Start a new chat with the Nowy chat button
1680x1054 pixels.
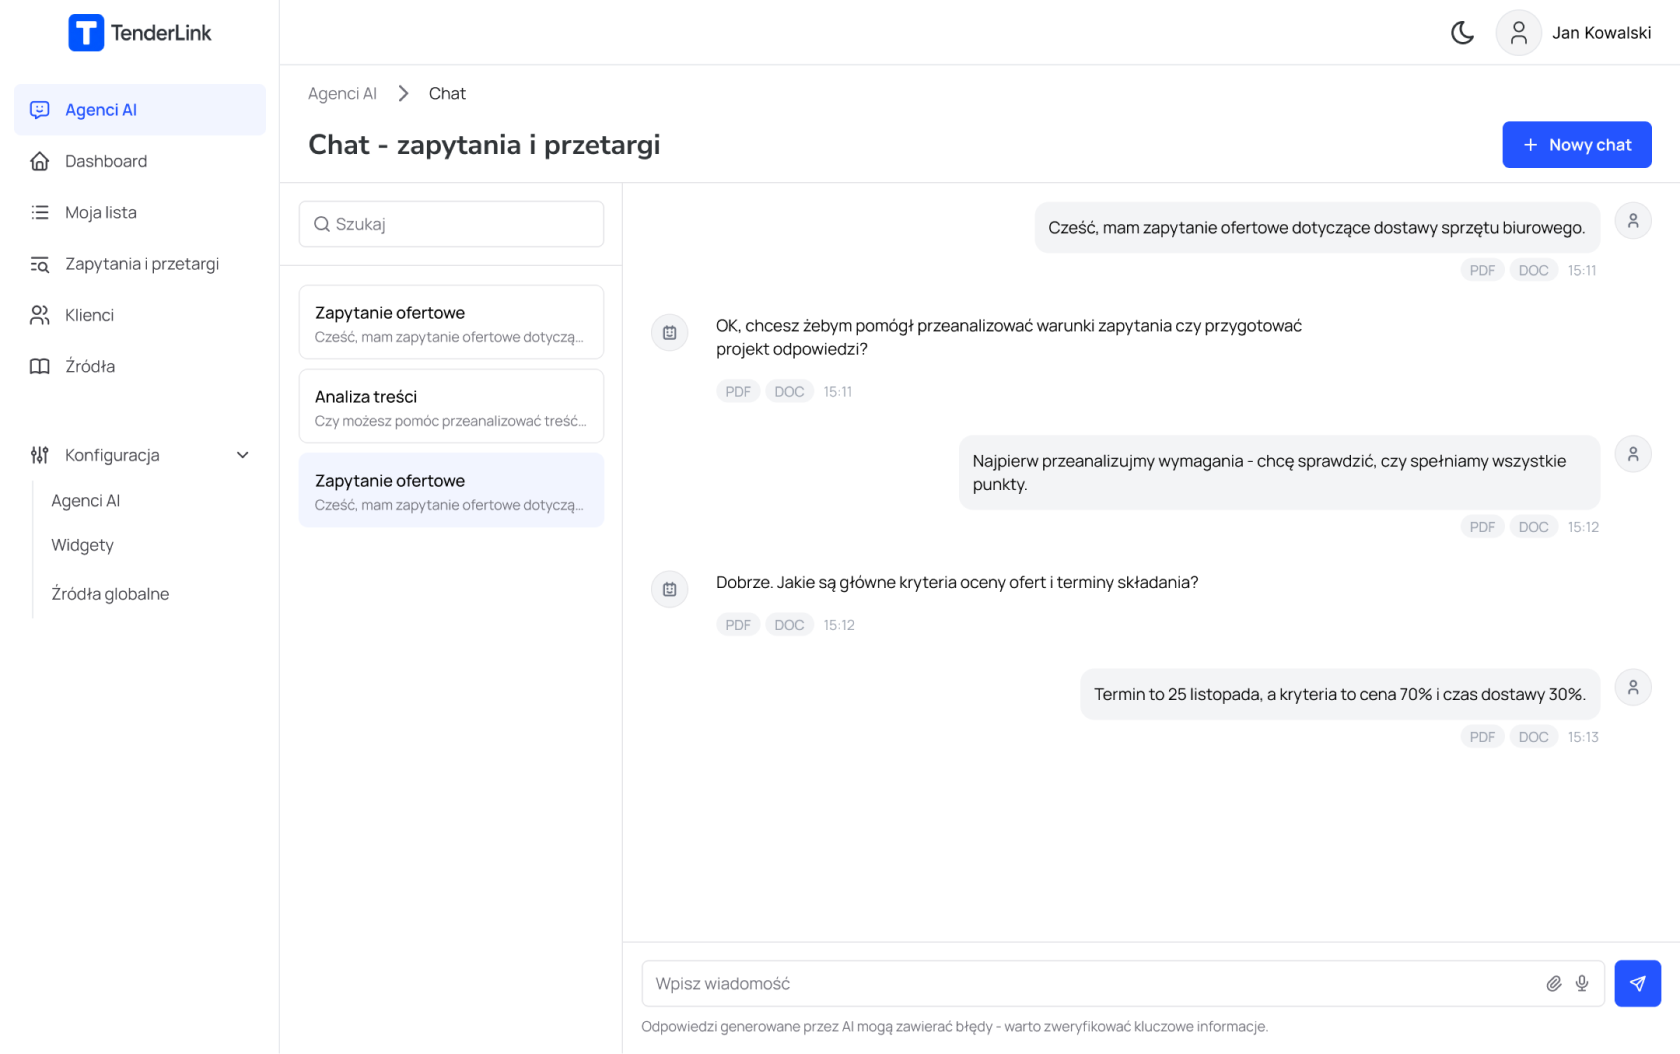pyautogui.click(x=1576, y=145)
